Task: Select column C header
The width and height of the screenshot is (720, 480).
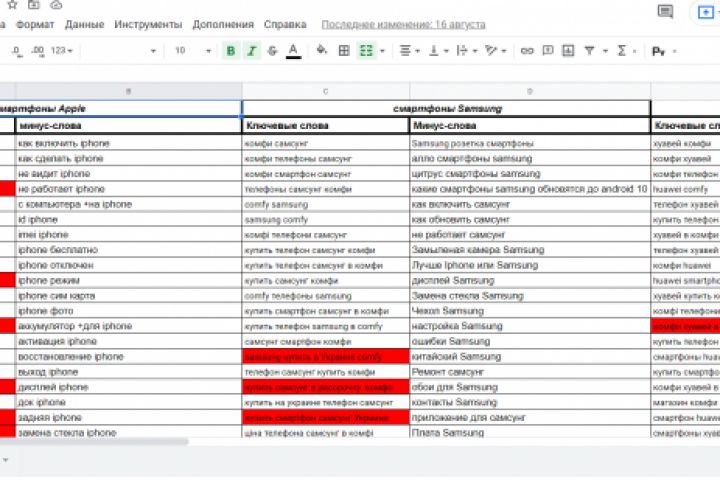Action: tap(326, 91)
